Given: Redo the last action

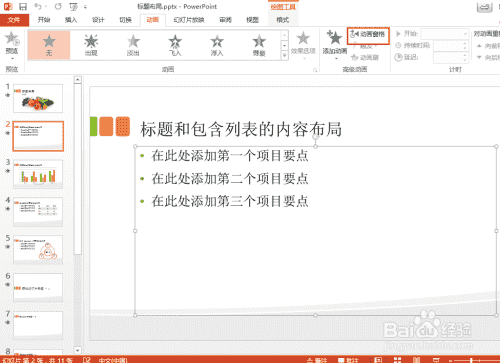Looking at the screenshot, I should (58, 6).
